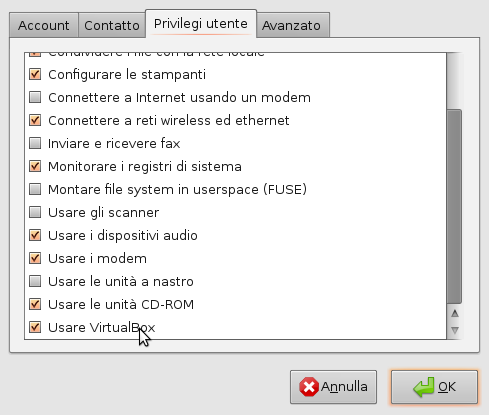Open the Contatto tab

(112, 25)
